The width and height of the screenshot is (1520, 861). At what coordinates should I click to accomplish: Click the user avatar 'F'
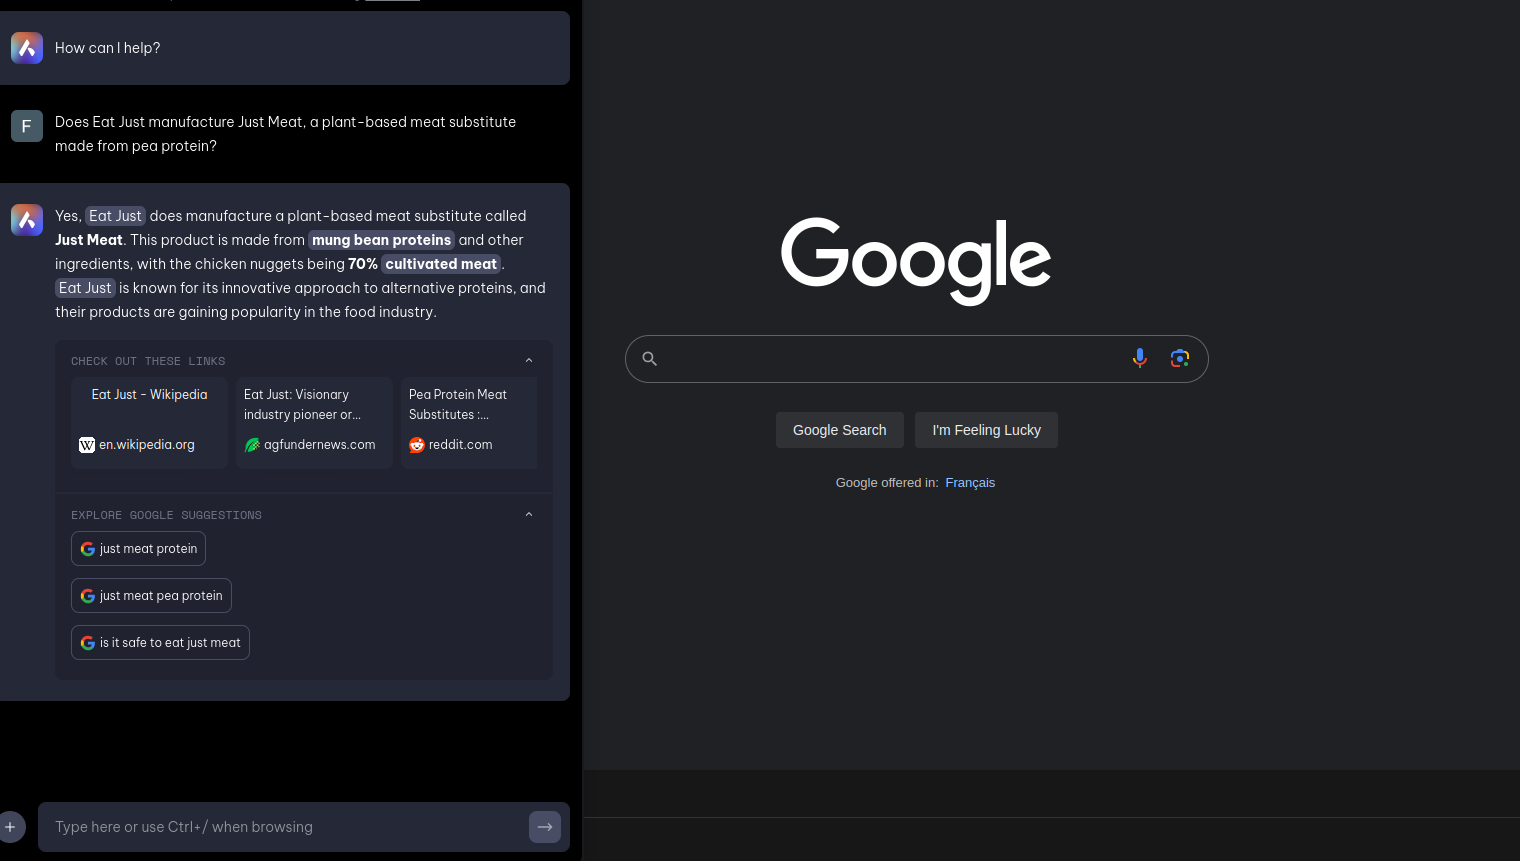coord(27,126)
